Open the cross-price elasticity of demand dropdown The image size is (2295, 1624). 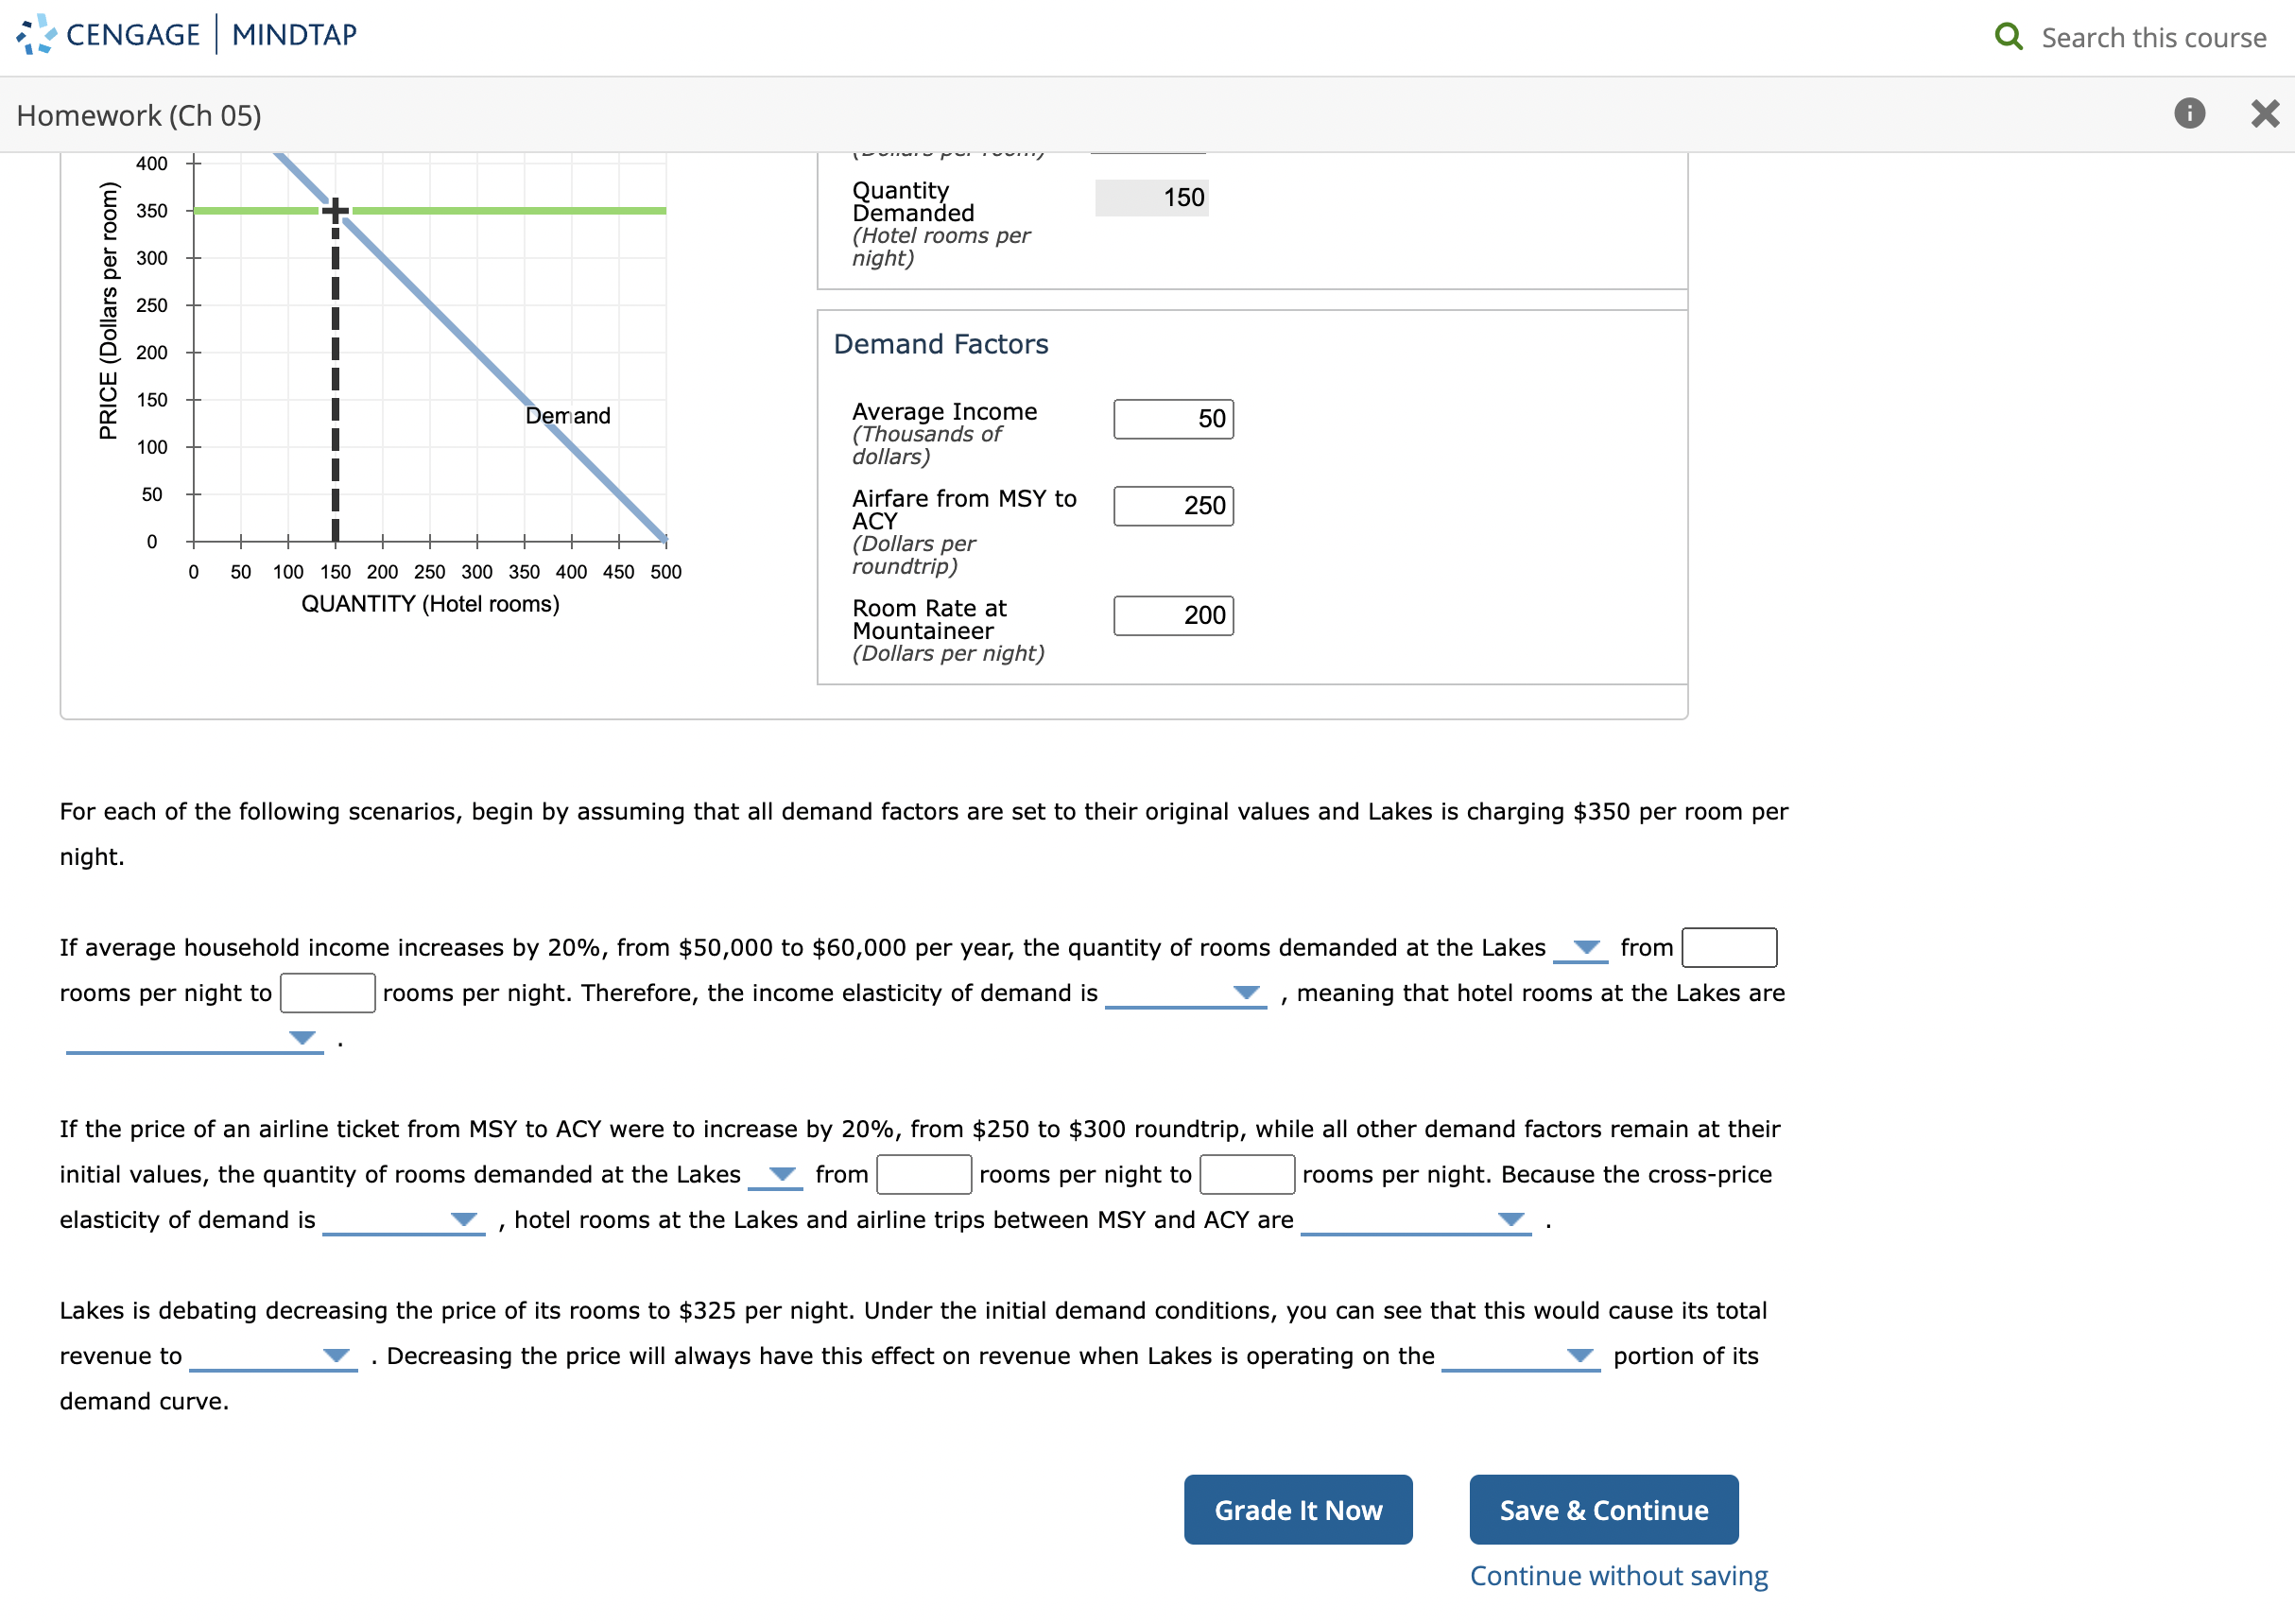tap(464, 1220)
